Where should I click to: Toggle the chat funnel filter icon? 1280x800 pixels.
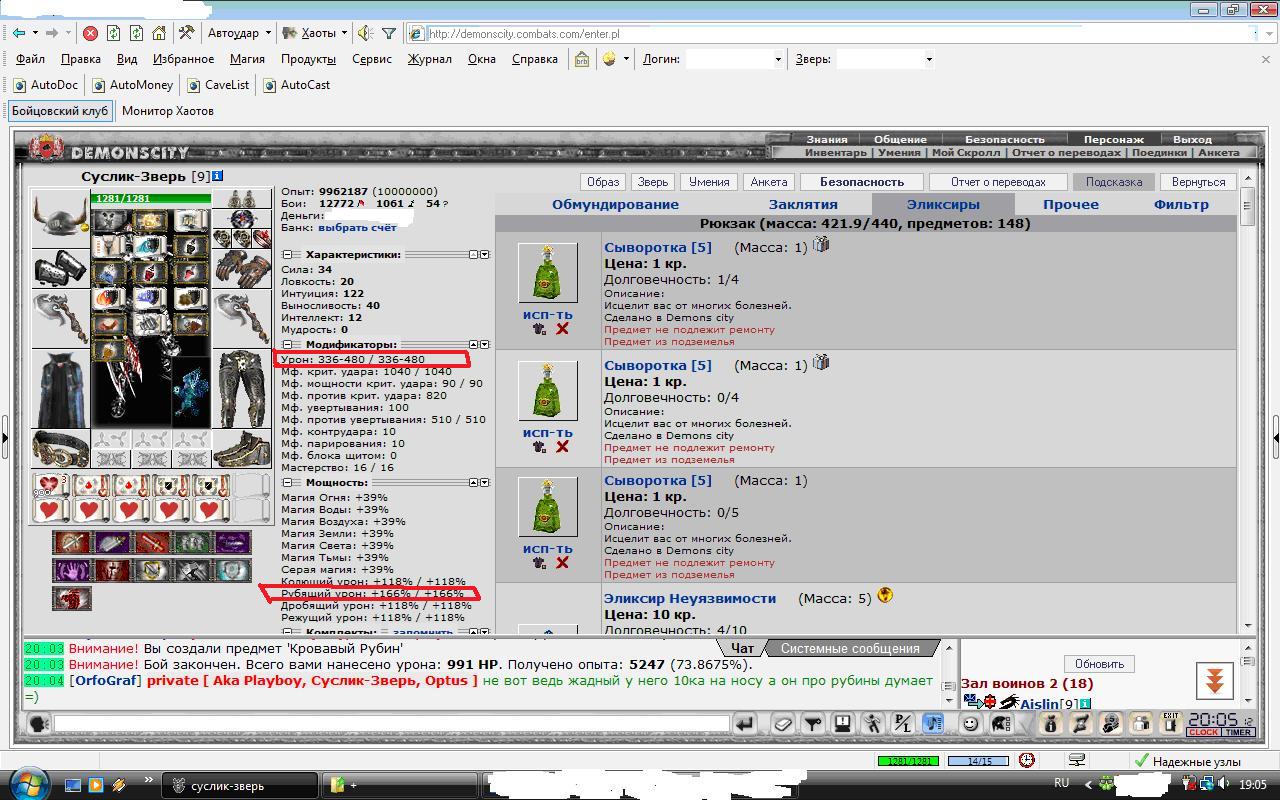[813, 723]
